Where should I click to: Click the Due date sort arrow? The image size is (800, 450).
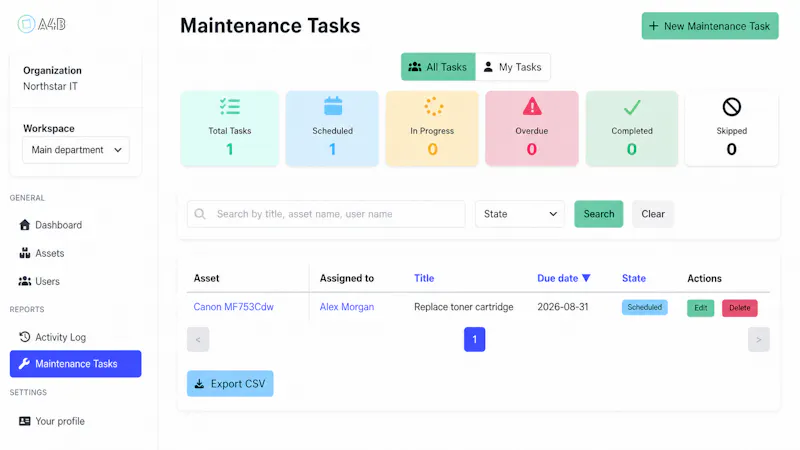pos(586,278)
